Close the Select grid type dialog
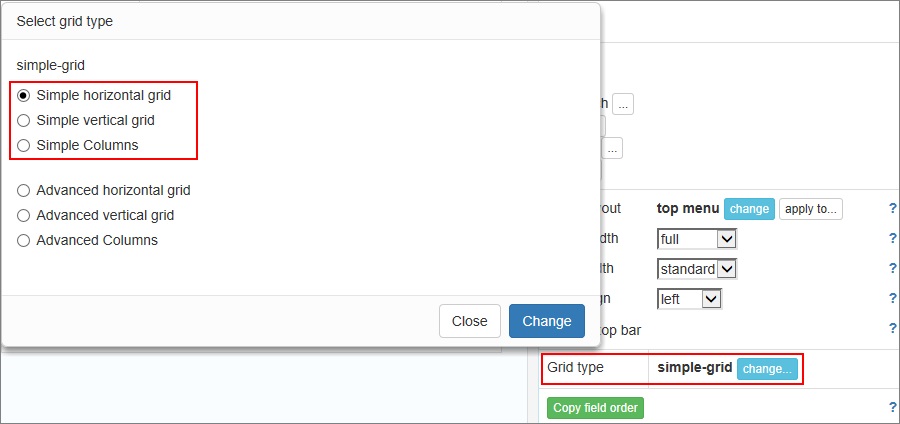 pos(469,321)
